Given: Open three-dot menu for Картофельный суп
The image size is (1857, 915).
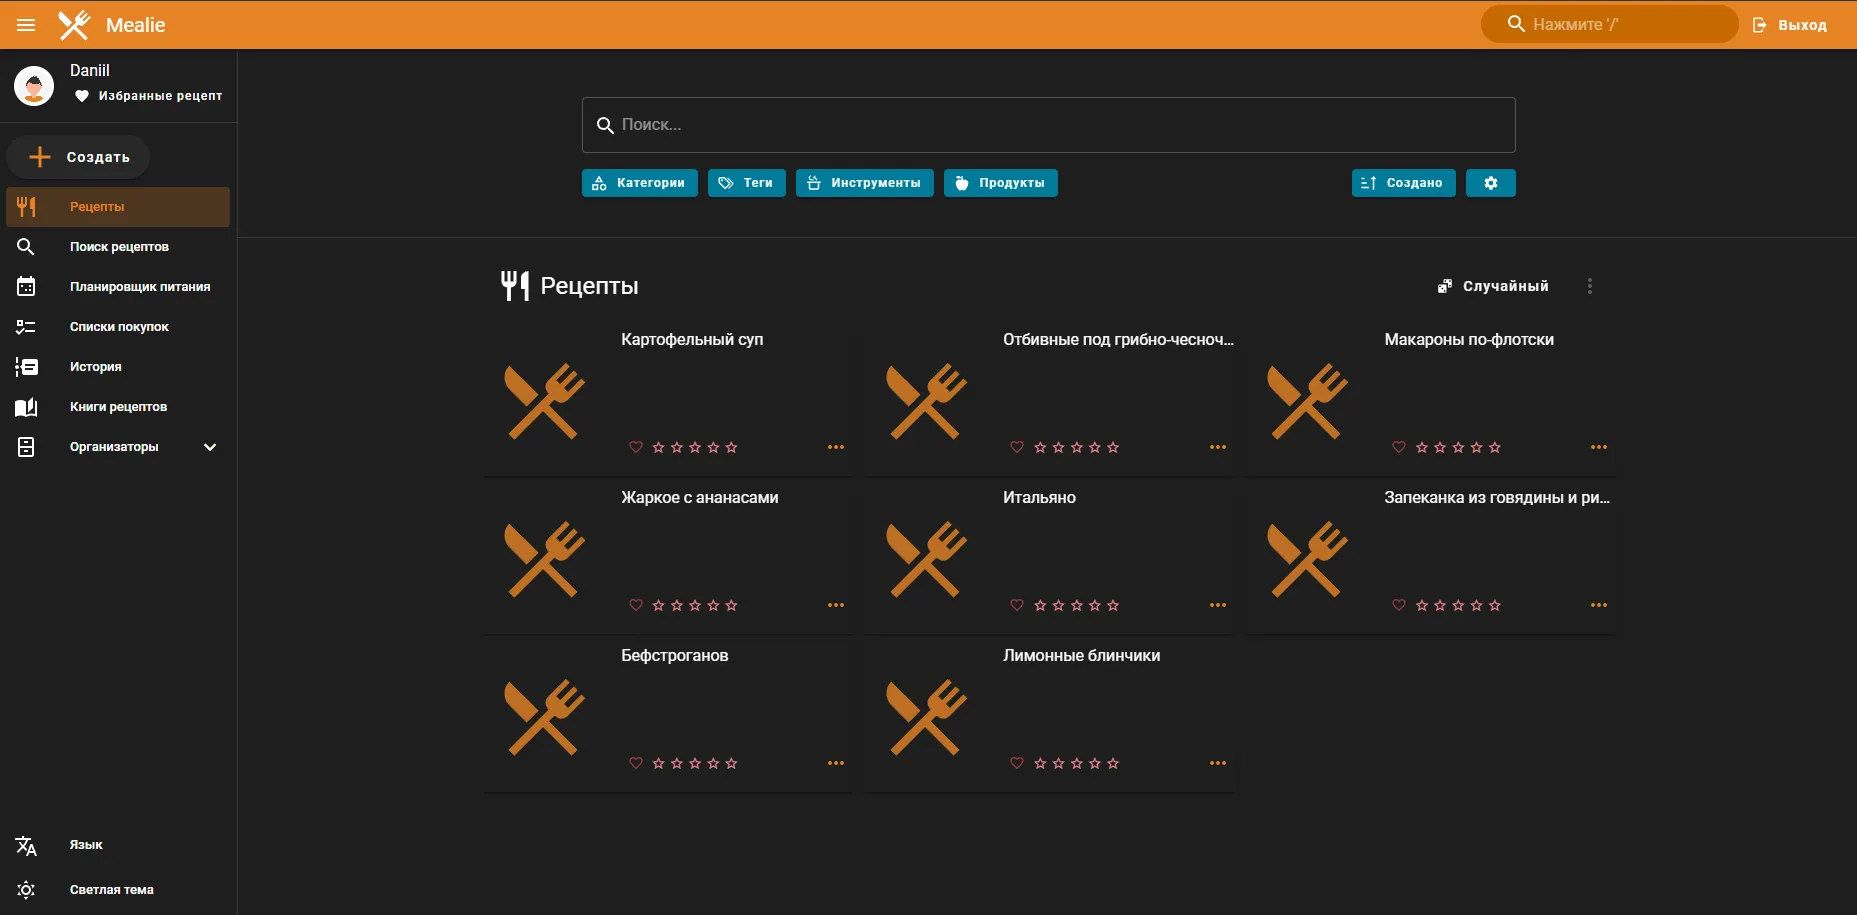Looking at the screenshot, I should pyautogui.click(x=836, y=447).
